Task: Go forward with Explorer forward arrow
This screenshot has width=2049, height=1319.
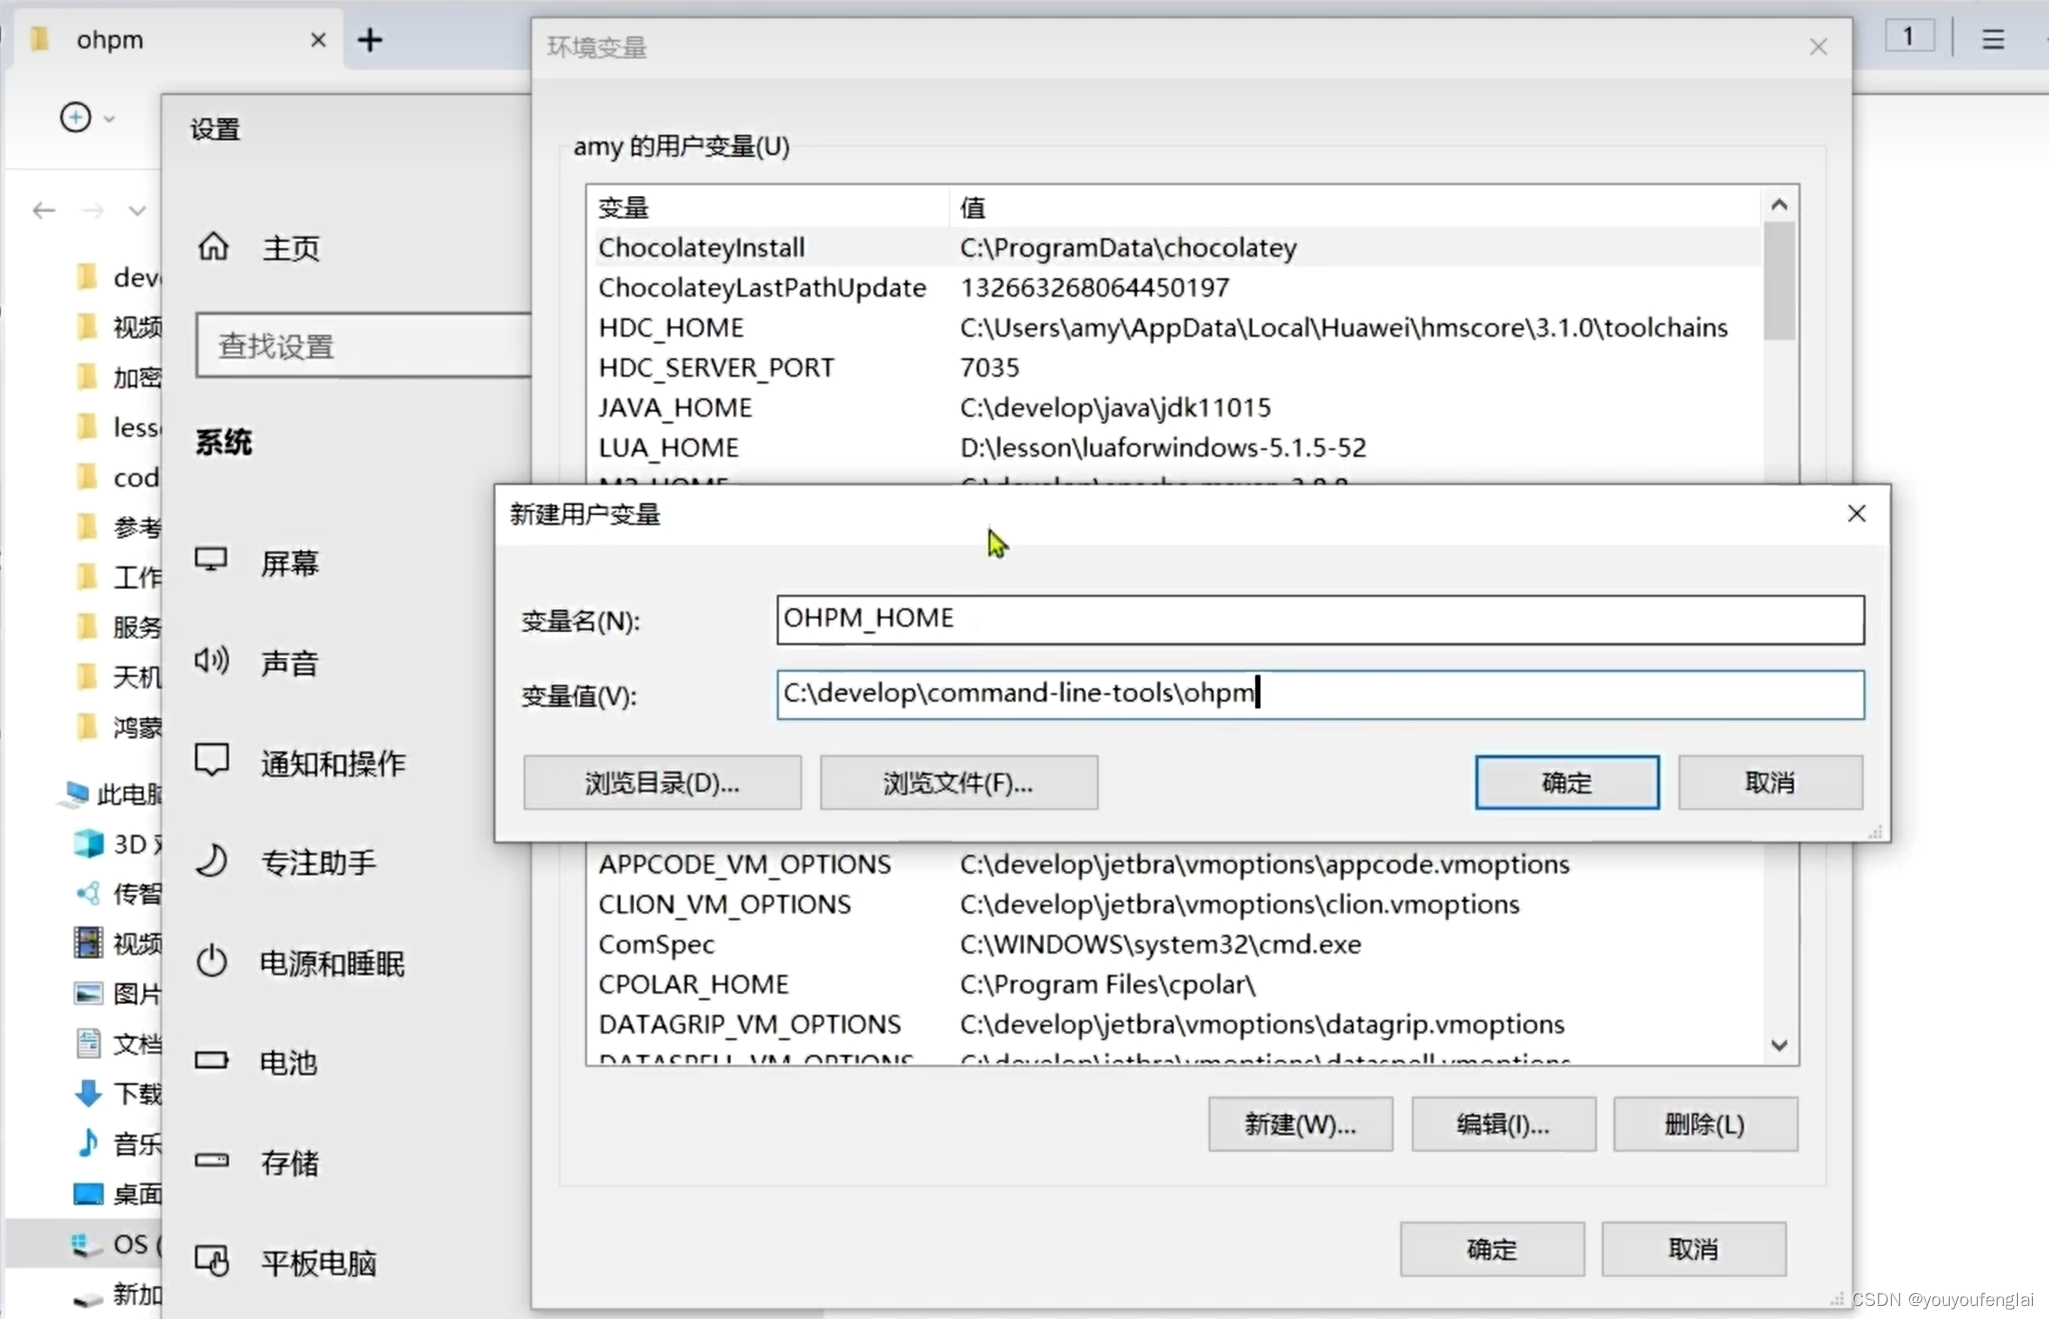Action: (x=93, y=210)
